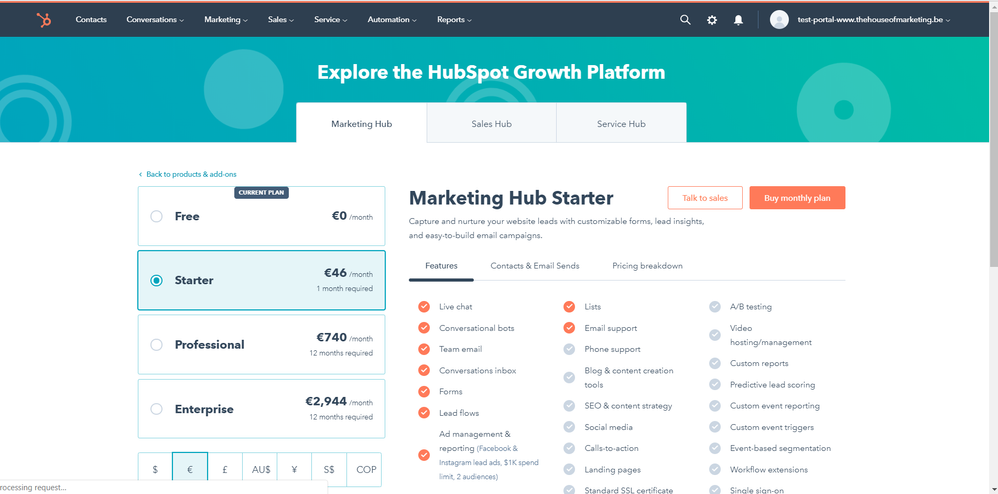The height and width of the screenshot is (494, 998).
Task: Switch to the Marketing Hub tab
Action: 362,124
